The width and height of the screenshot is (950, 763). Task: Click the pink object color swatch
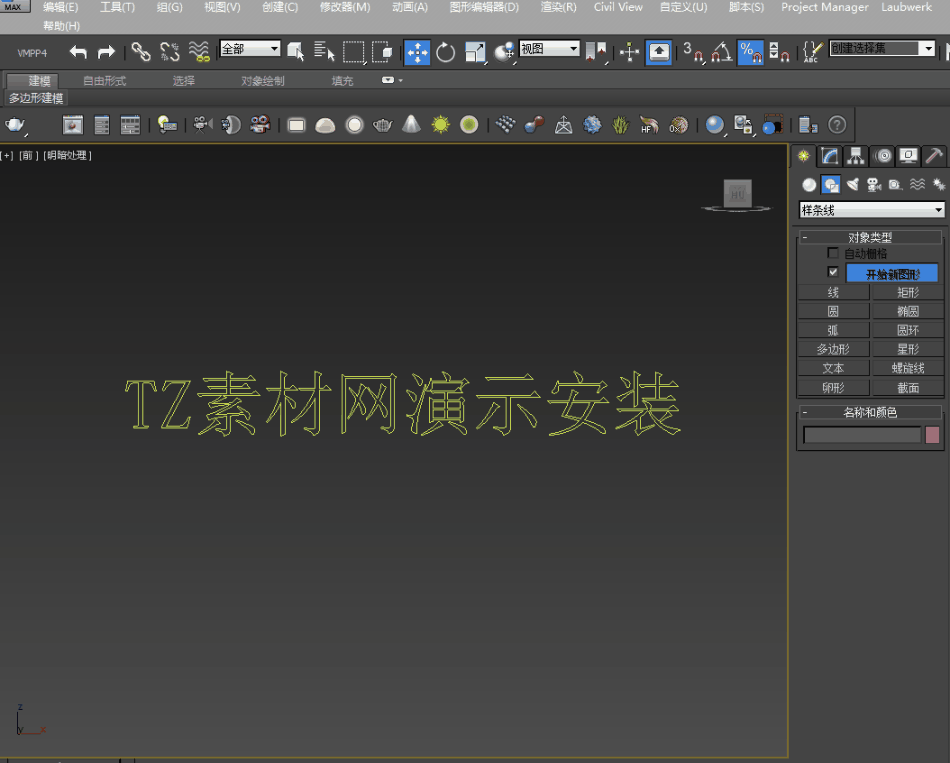(932, 435)
